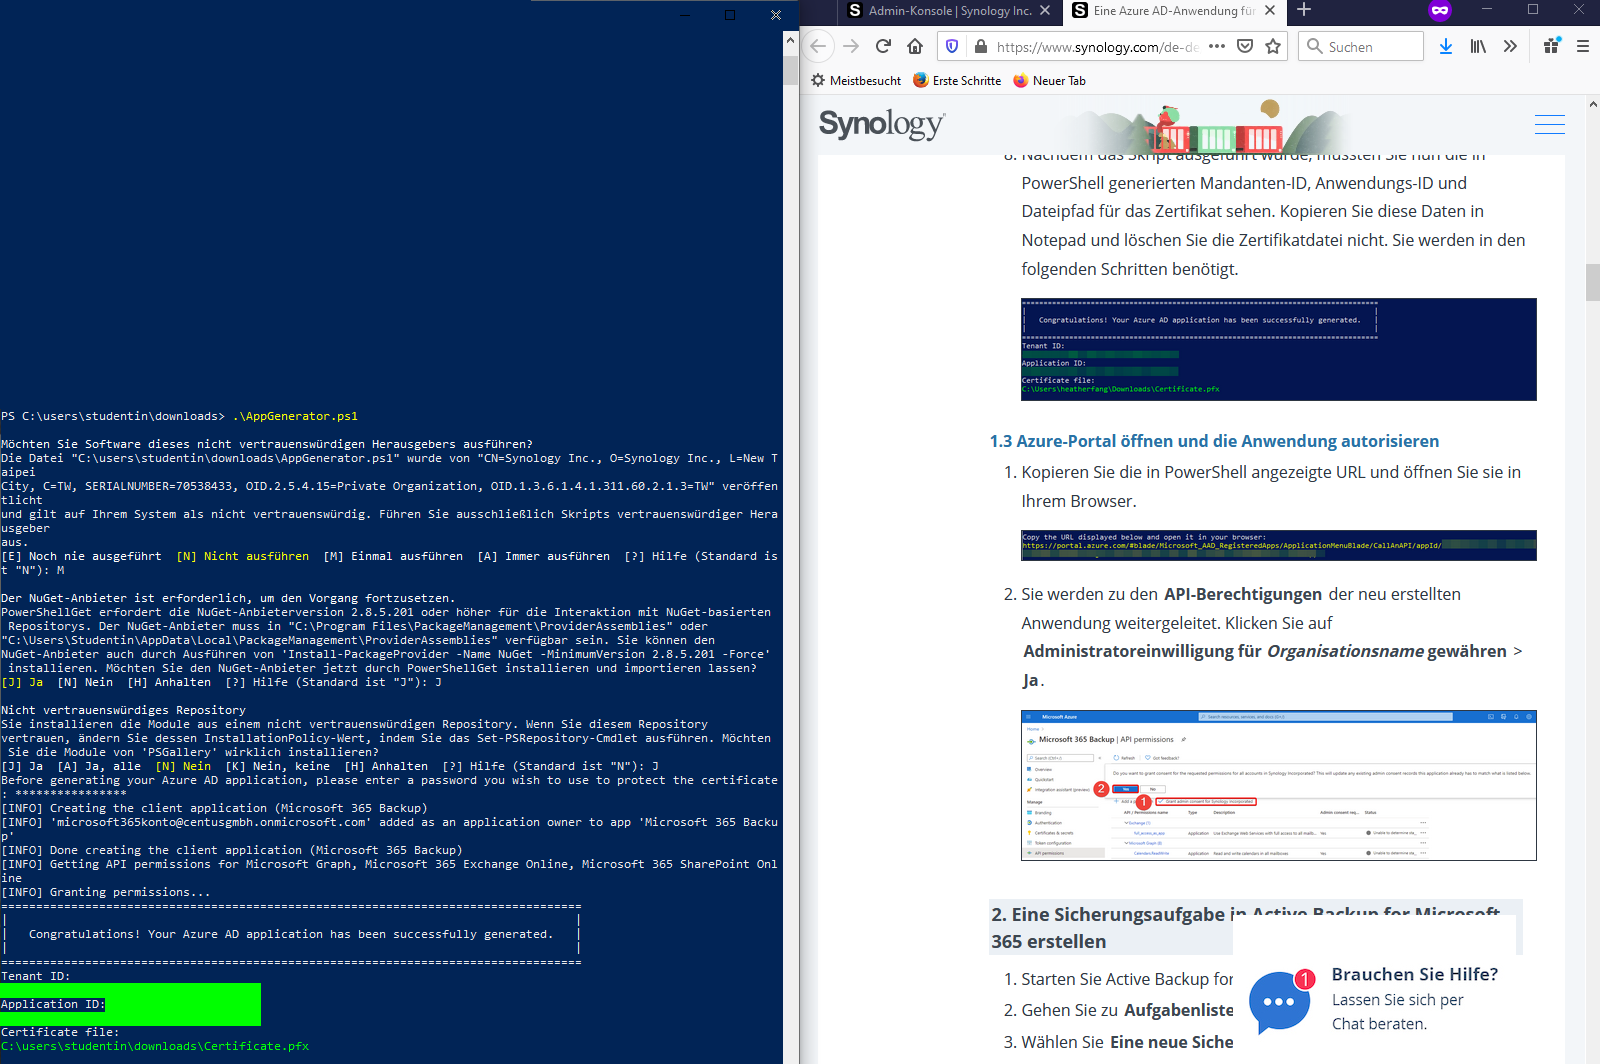This screenshot has height=1064, width=1604.
Task: Bookmark this page with the star
Action: coord(1273,46)
